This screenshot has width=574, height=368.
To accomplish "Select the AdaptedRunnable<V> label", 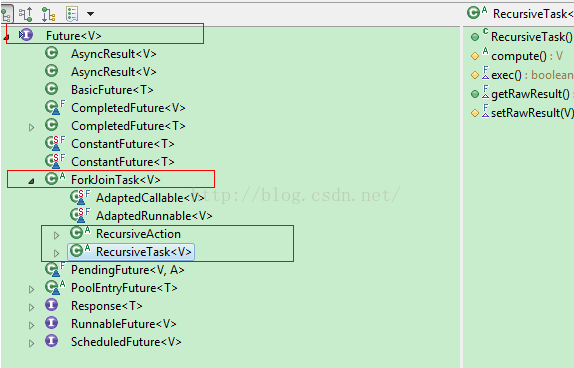I will [154, 216].
